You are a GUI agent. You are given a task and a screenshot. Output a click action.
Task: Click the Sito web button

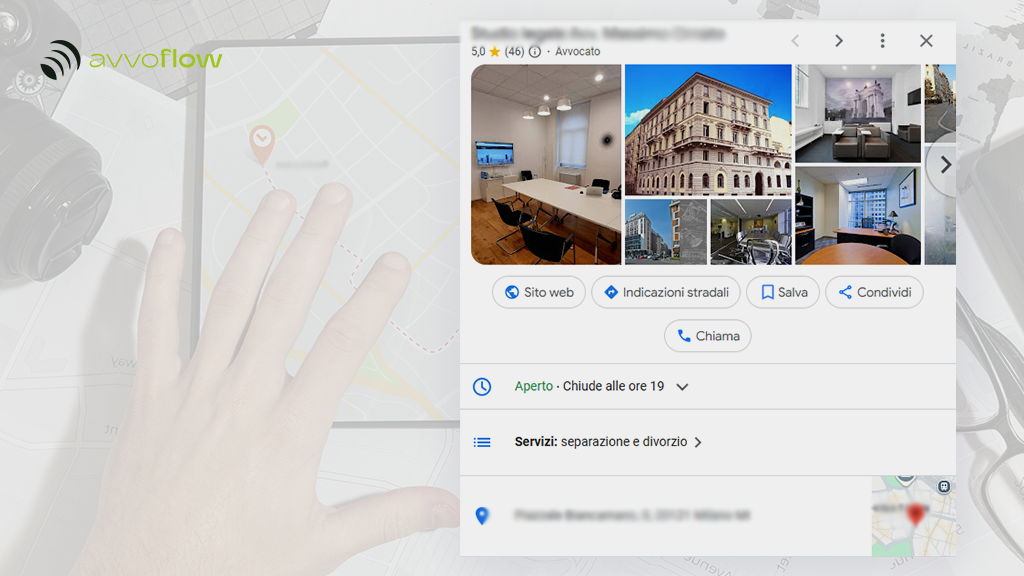[x=539, y=292]
